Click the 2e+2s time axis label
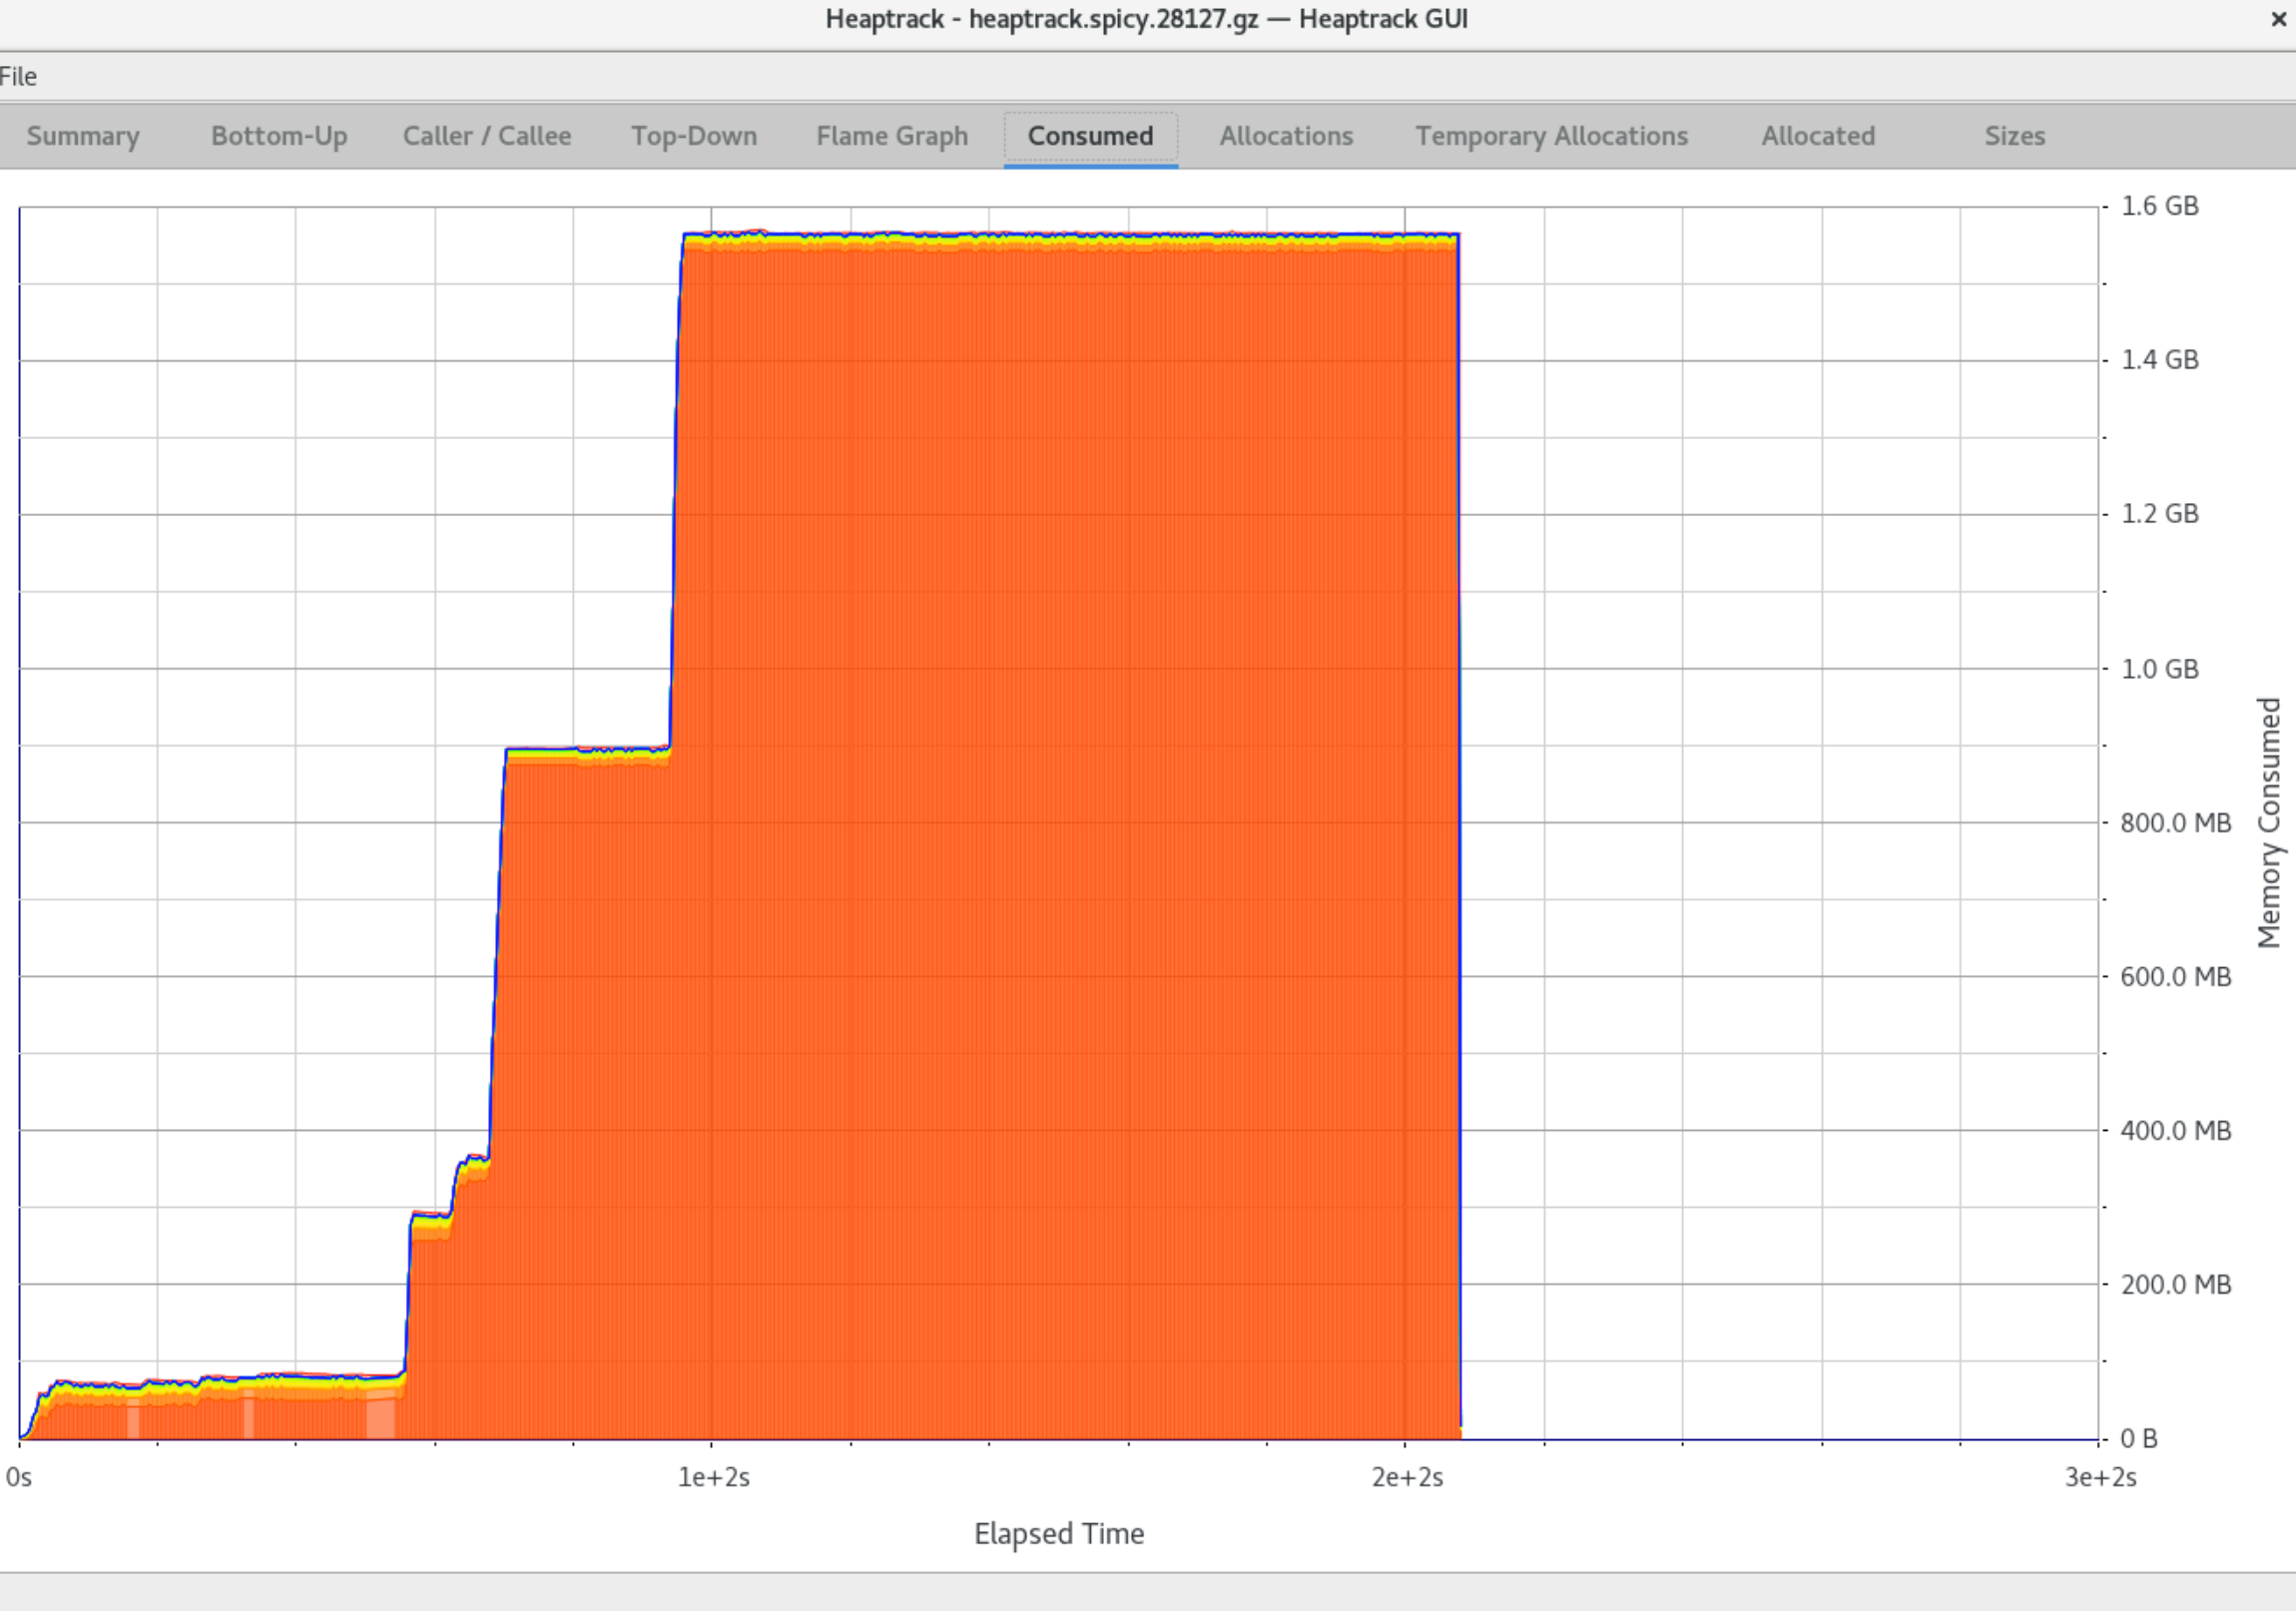This screenshot has height=1611, width=2296. click(x=1407, y=1478)
